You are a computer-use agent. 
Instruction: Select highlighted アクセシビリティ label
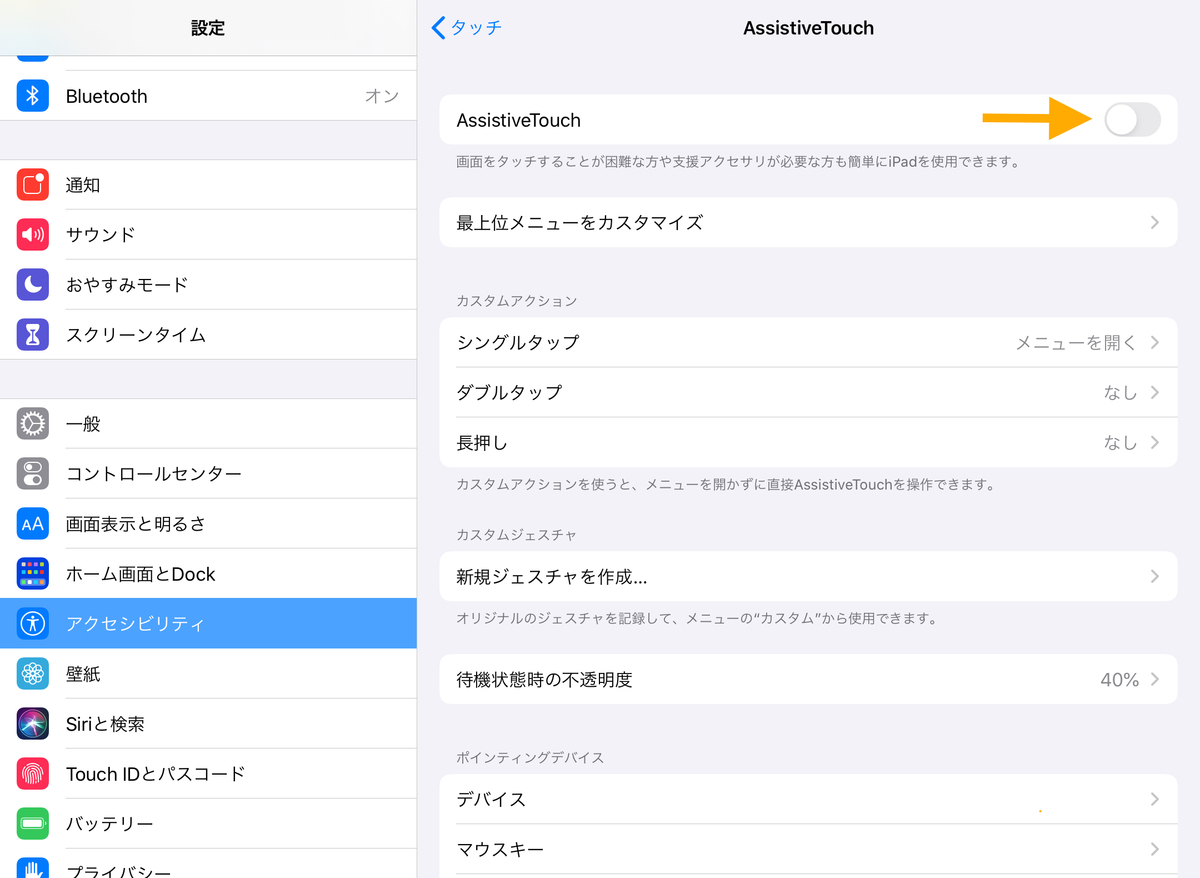(x=135, y=624)
